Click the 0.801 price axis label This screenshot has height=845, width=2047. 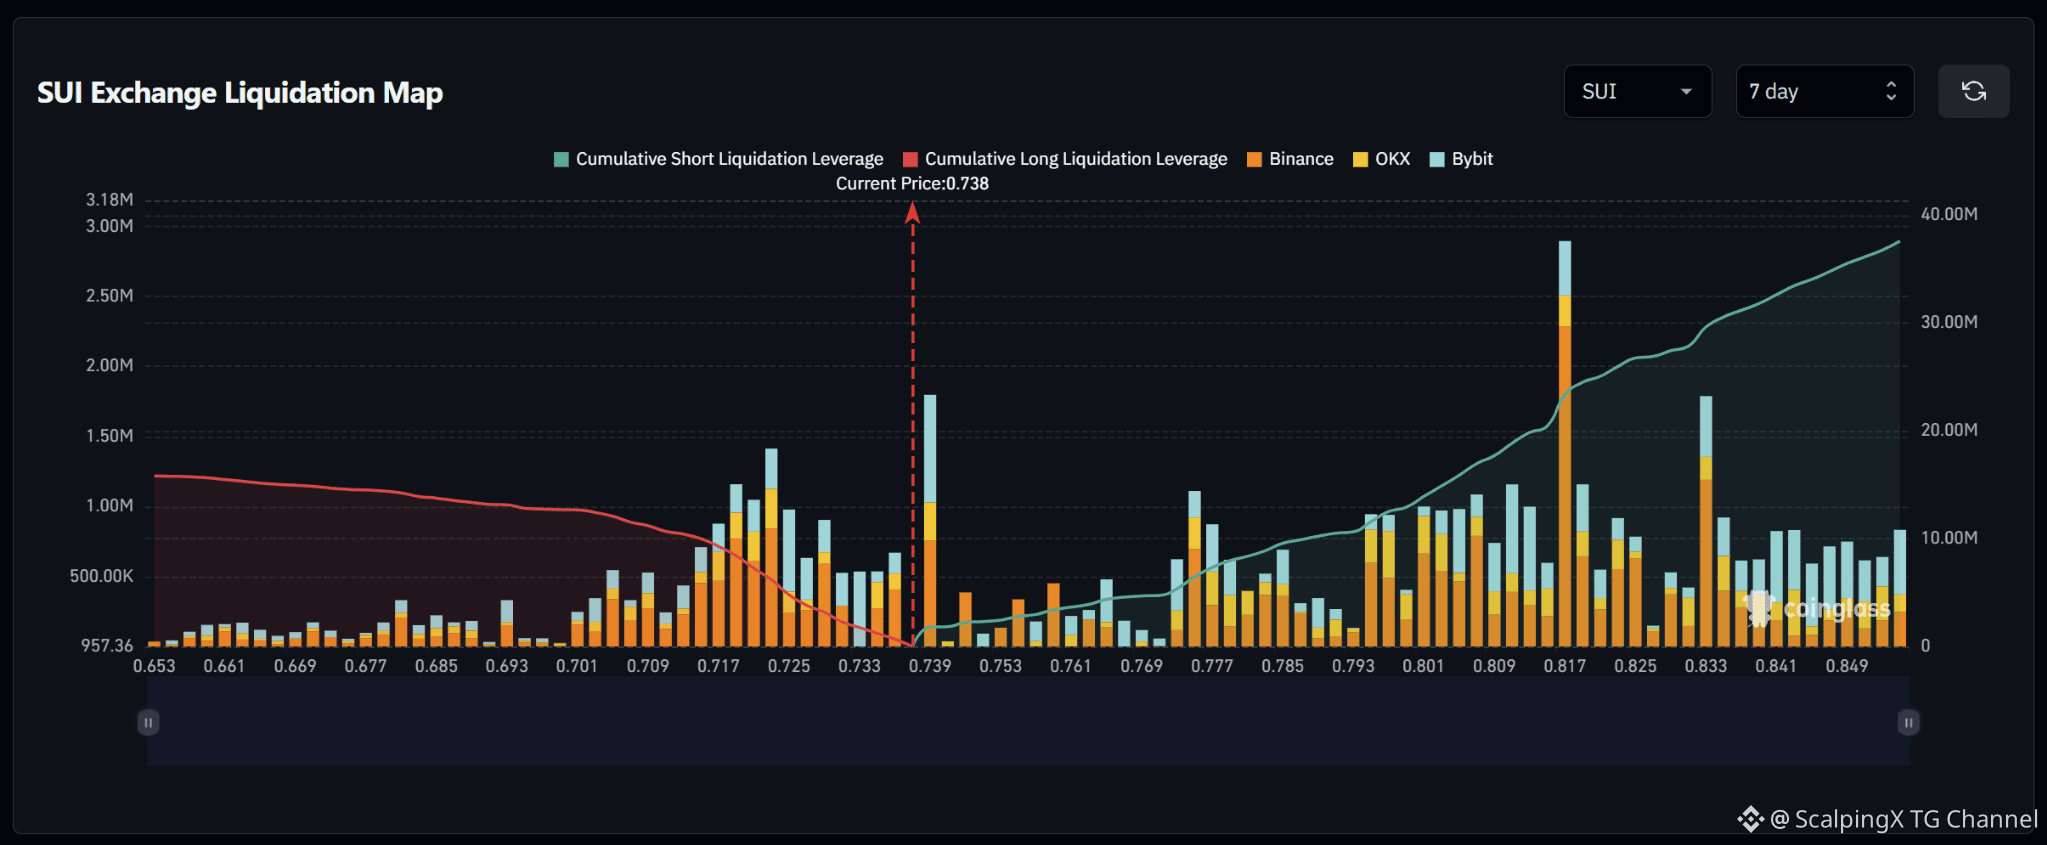[x=1423, y=666]
